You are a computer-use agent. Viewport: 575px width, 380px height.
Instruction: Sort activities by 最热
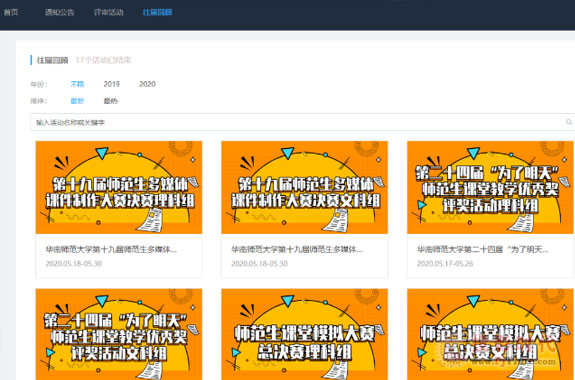tap(110, 101)
